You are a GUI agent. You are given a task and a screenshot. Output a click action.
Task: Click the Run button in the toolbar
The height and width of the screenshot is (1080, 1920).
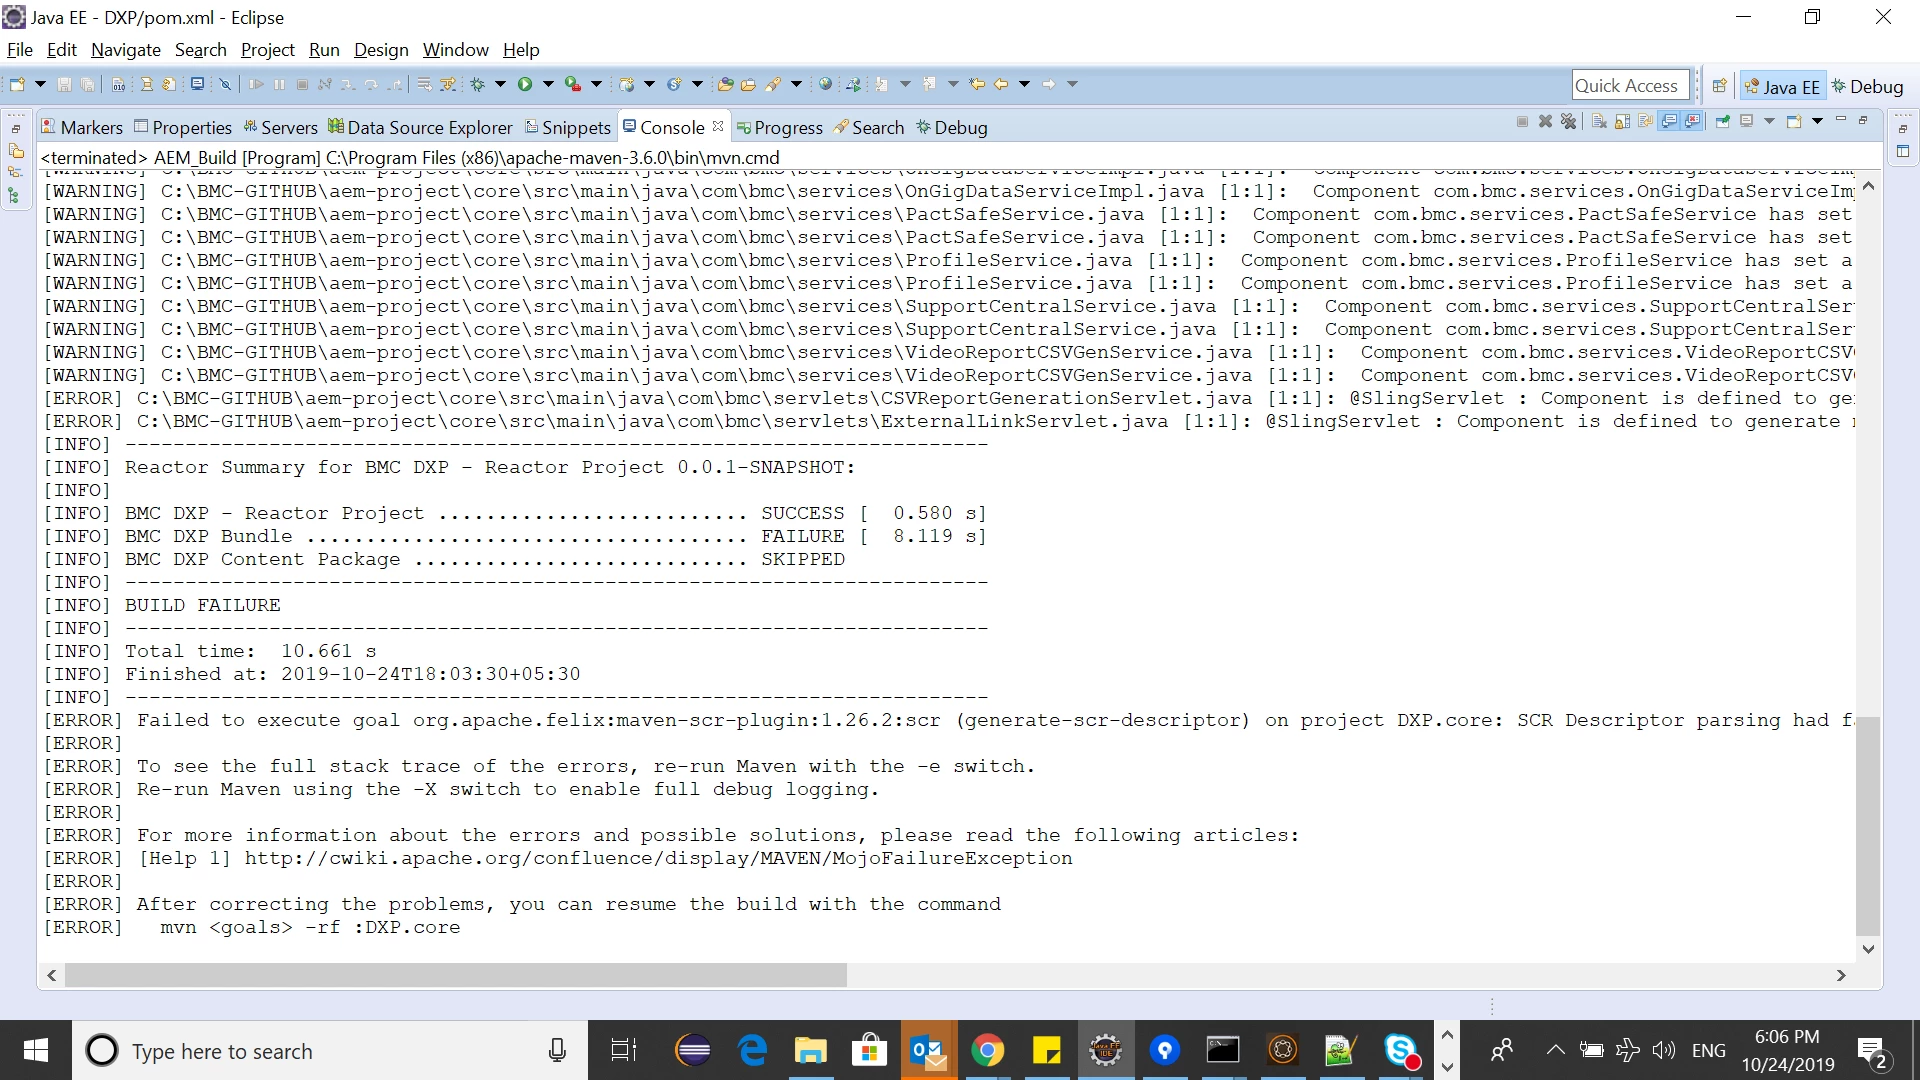[524, 84]
